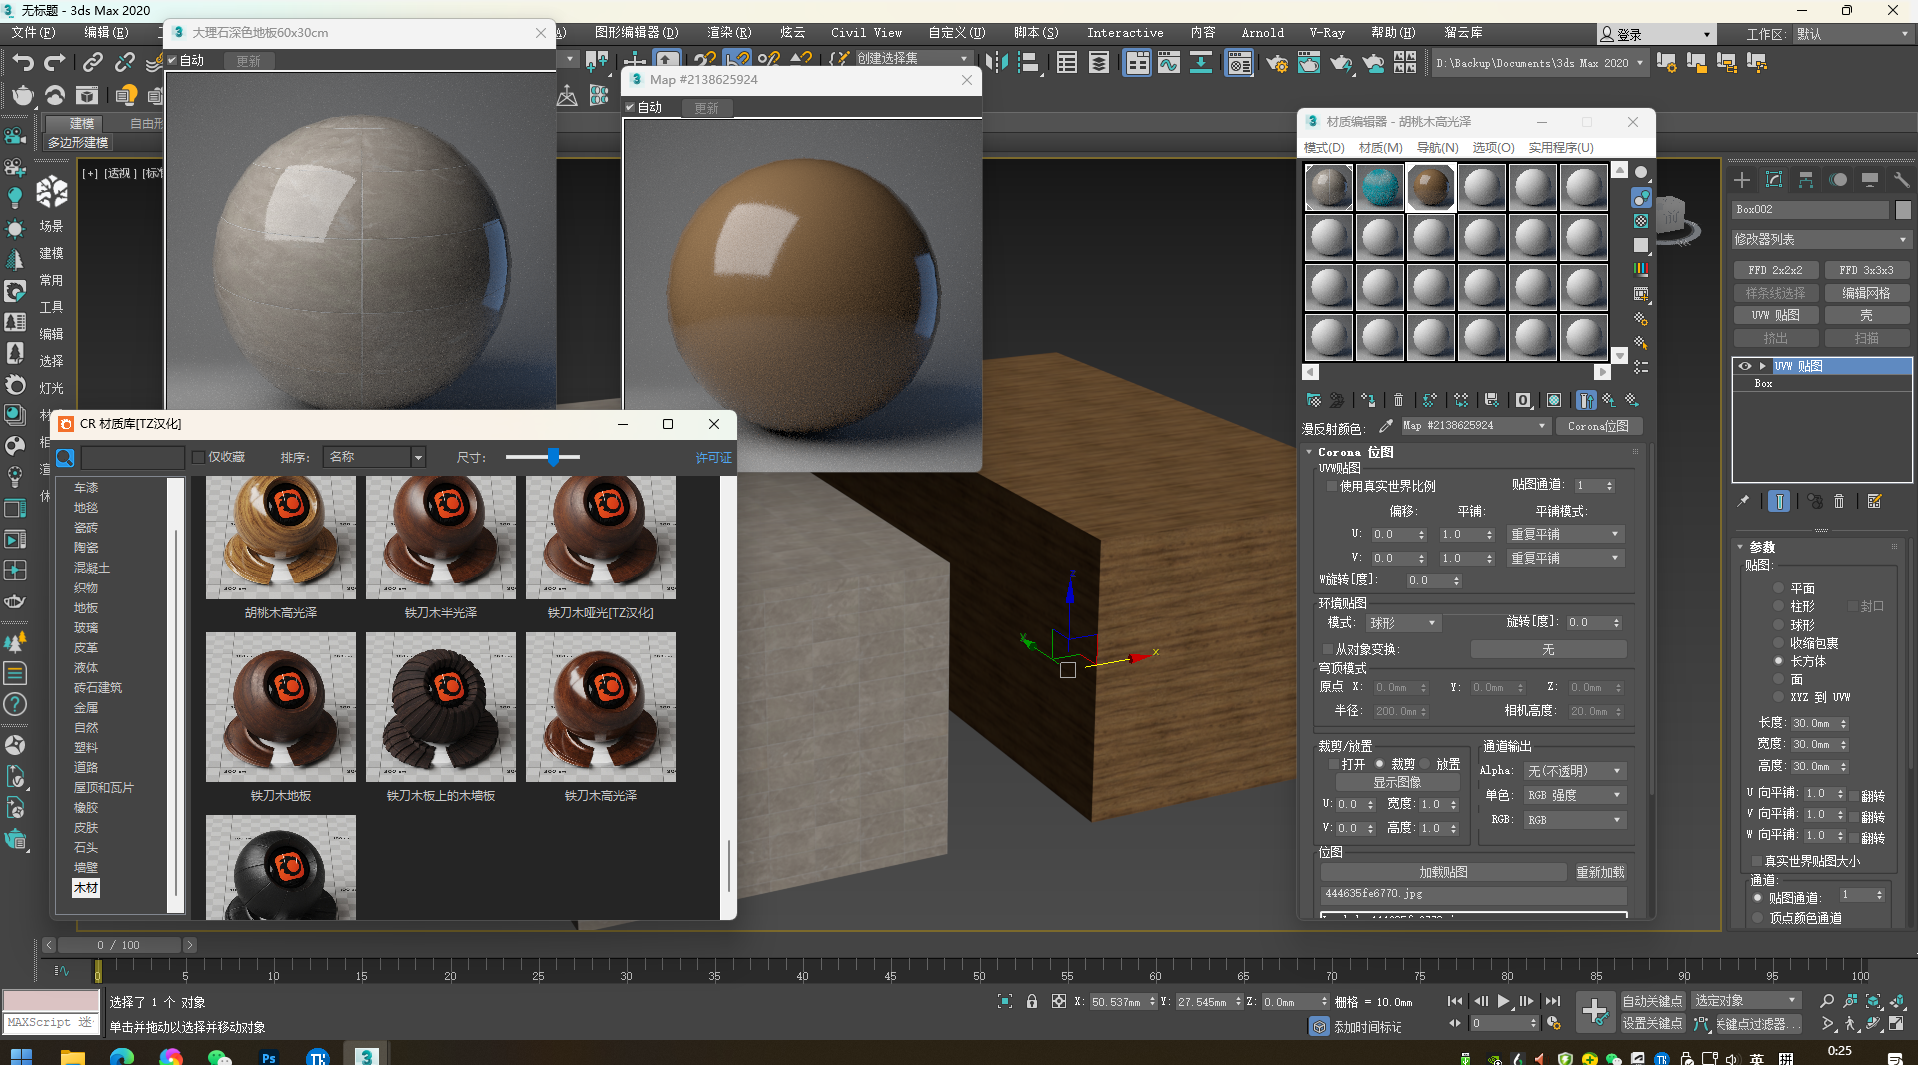
Task: Click the Render Production teapot icon
Action: [1340, 63]
